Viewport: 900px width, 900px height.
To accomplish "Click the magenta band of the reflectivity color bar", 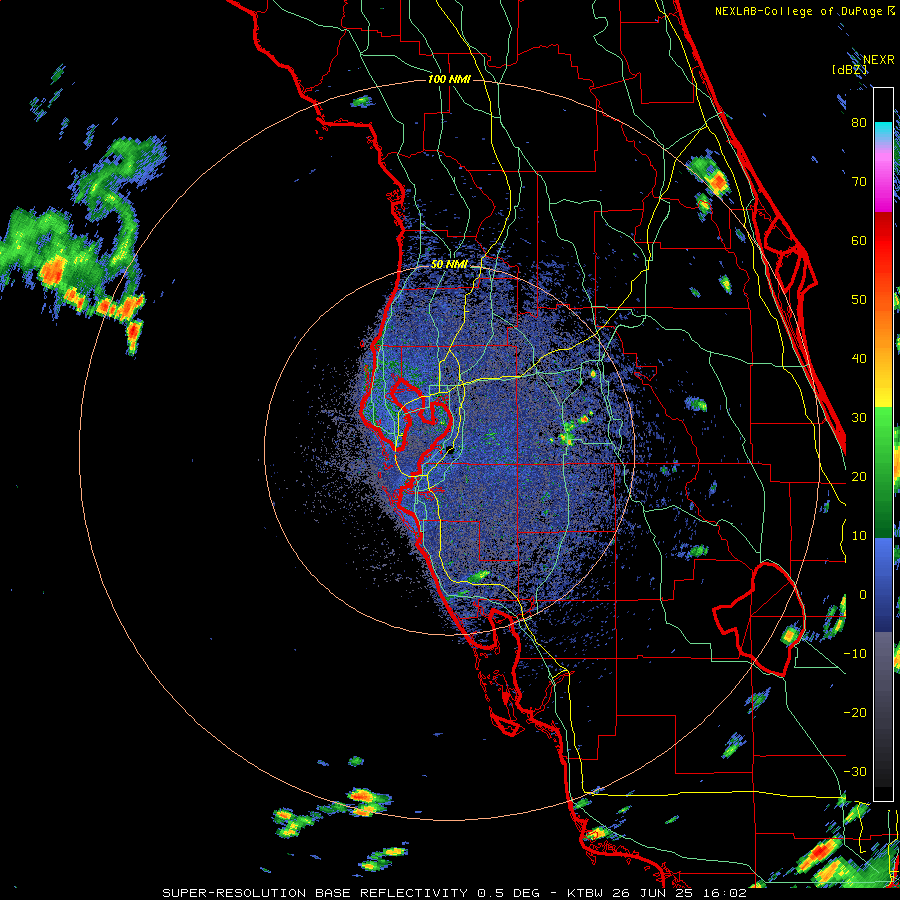I will point(883,184).
